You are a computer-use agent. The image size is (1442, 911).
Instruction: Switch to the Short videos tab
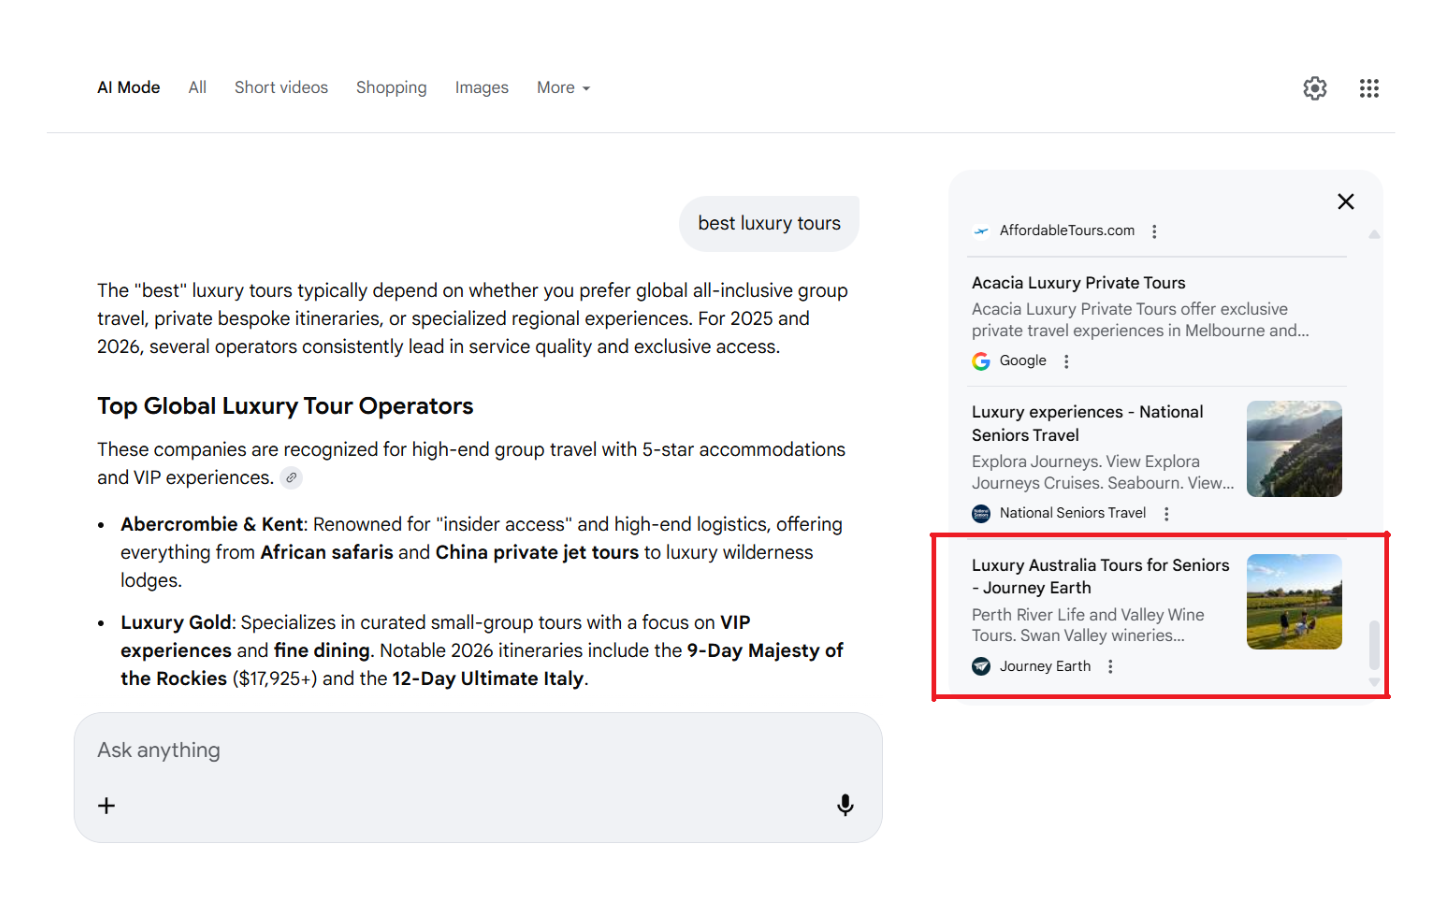[281, 88]
